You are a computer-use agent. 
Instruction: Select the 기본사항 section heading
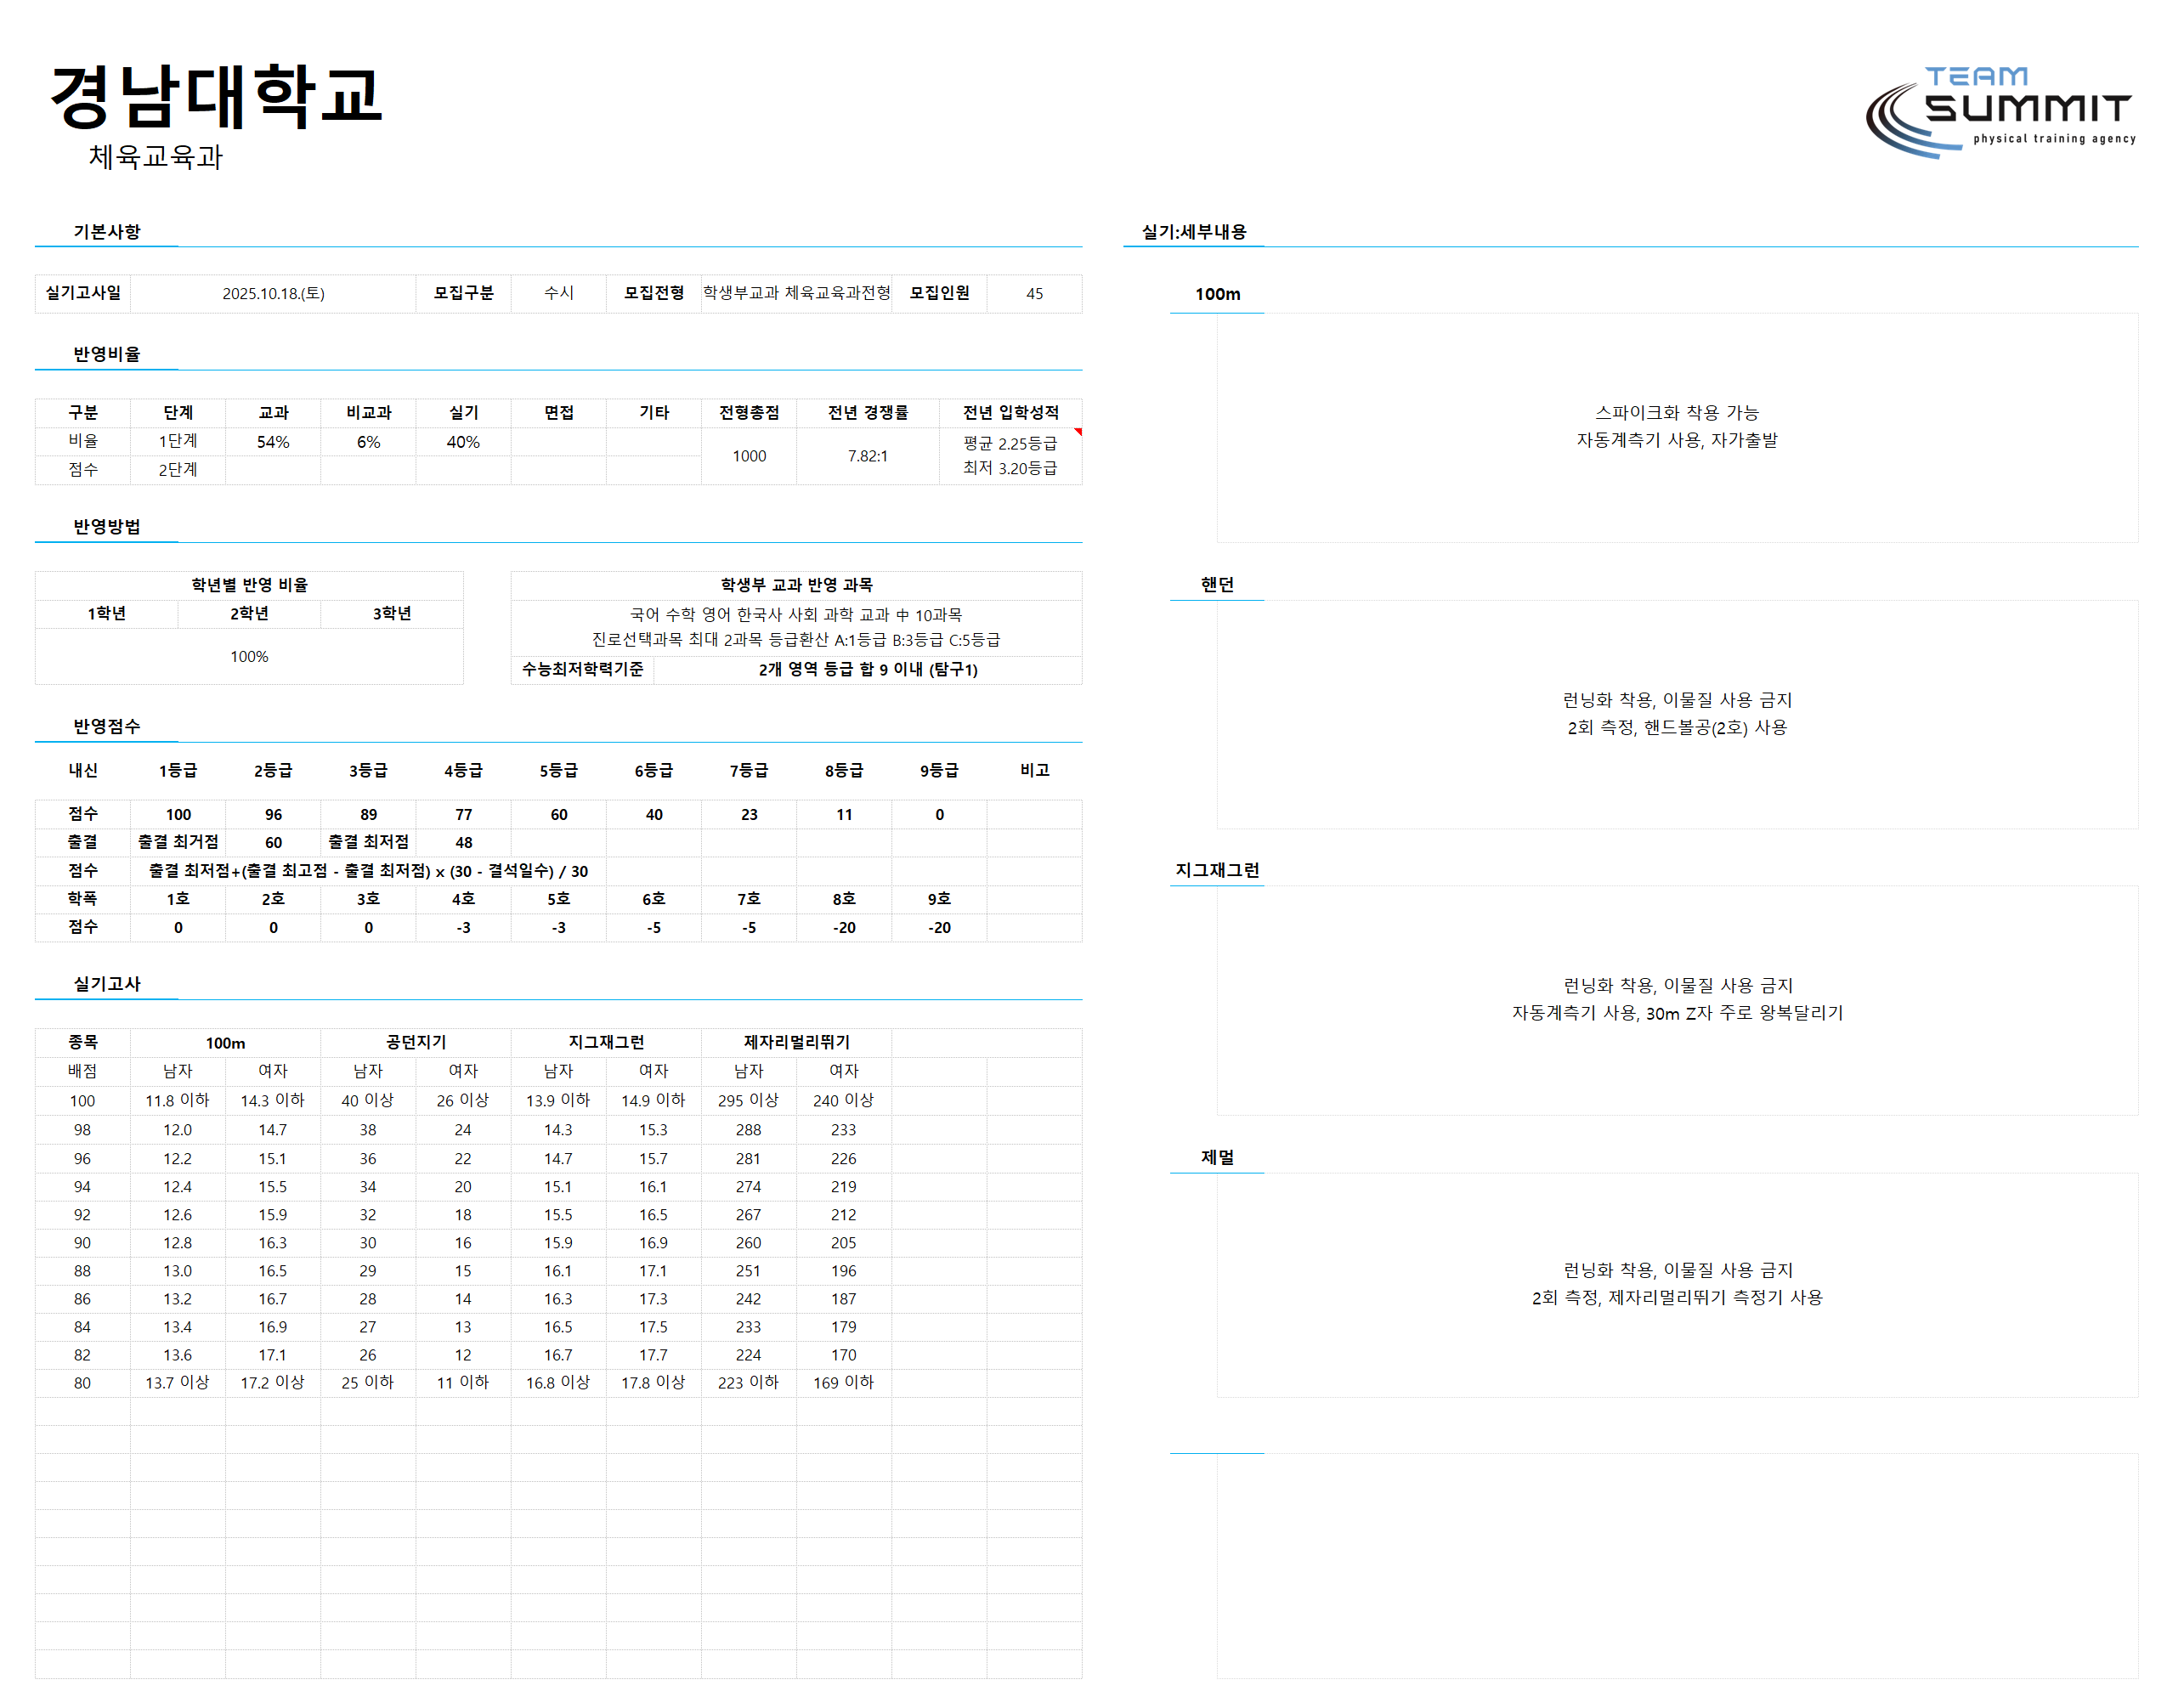tap(107, 231)
